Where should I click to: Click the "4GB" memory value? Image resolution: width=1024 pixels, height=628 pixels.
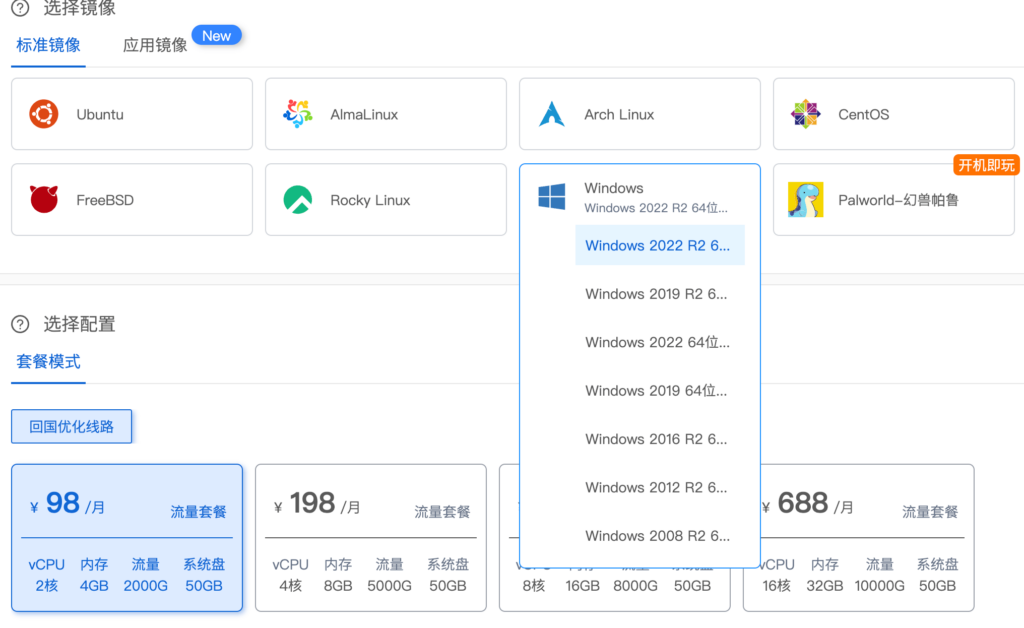click(94, 586)
